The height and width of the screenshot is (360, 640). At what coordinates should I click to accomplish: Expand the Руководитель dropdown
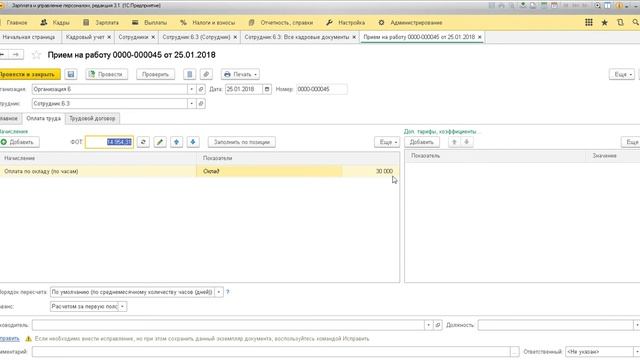tap(428, 325)
